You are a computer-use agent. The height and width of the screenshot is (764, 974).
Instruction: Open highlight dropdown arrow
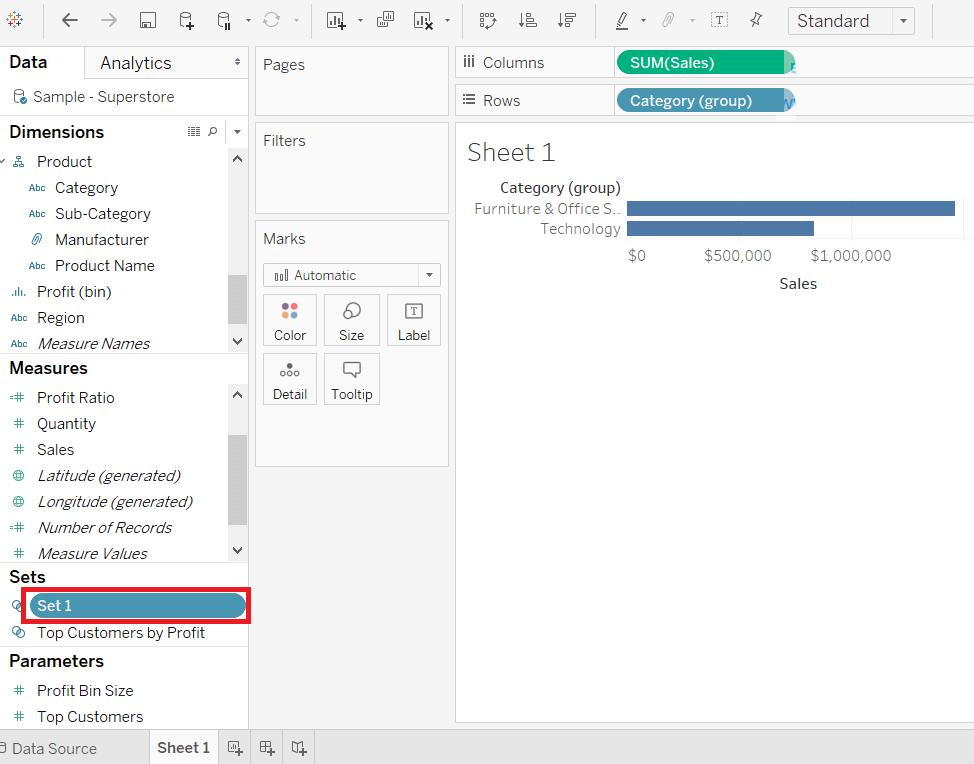click(644, 20)
